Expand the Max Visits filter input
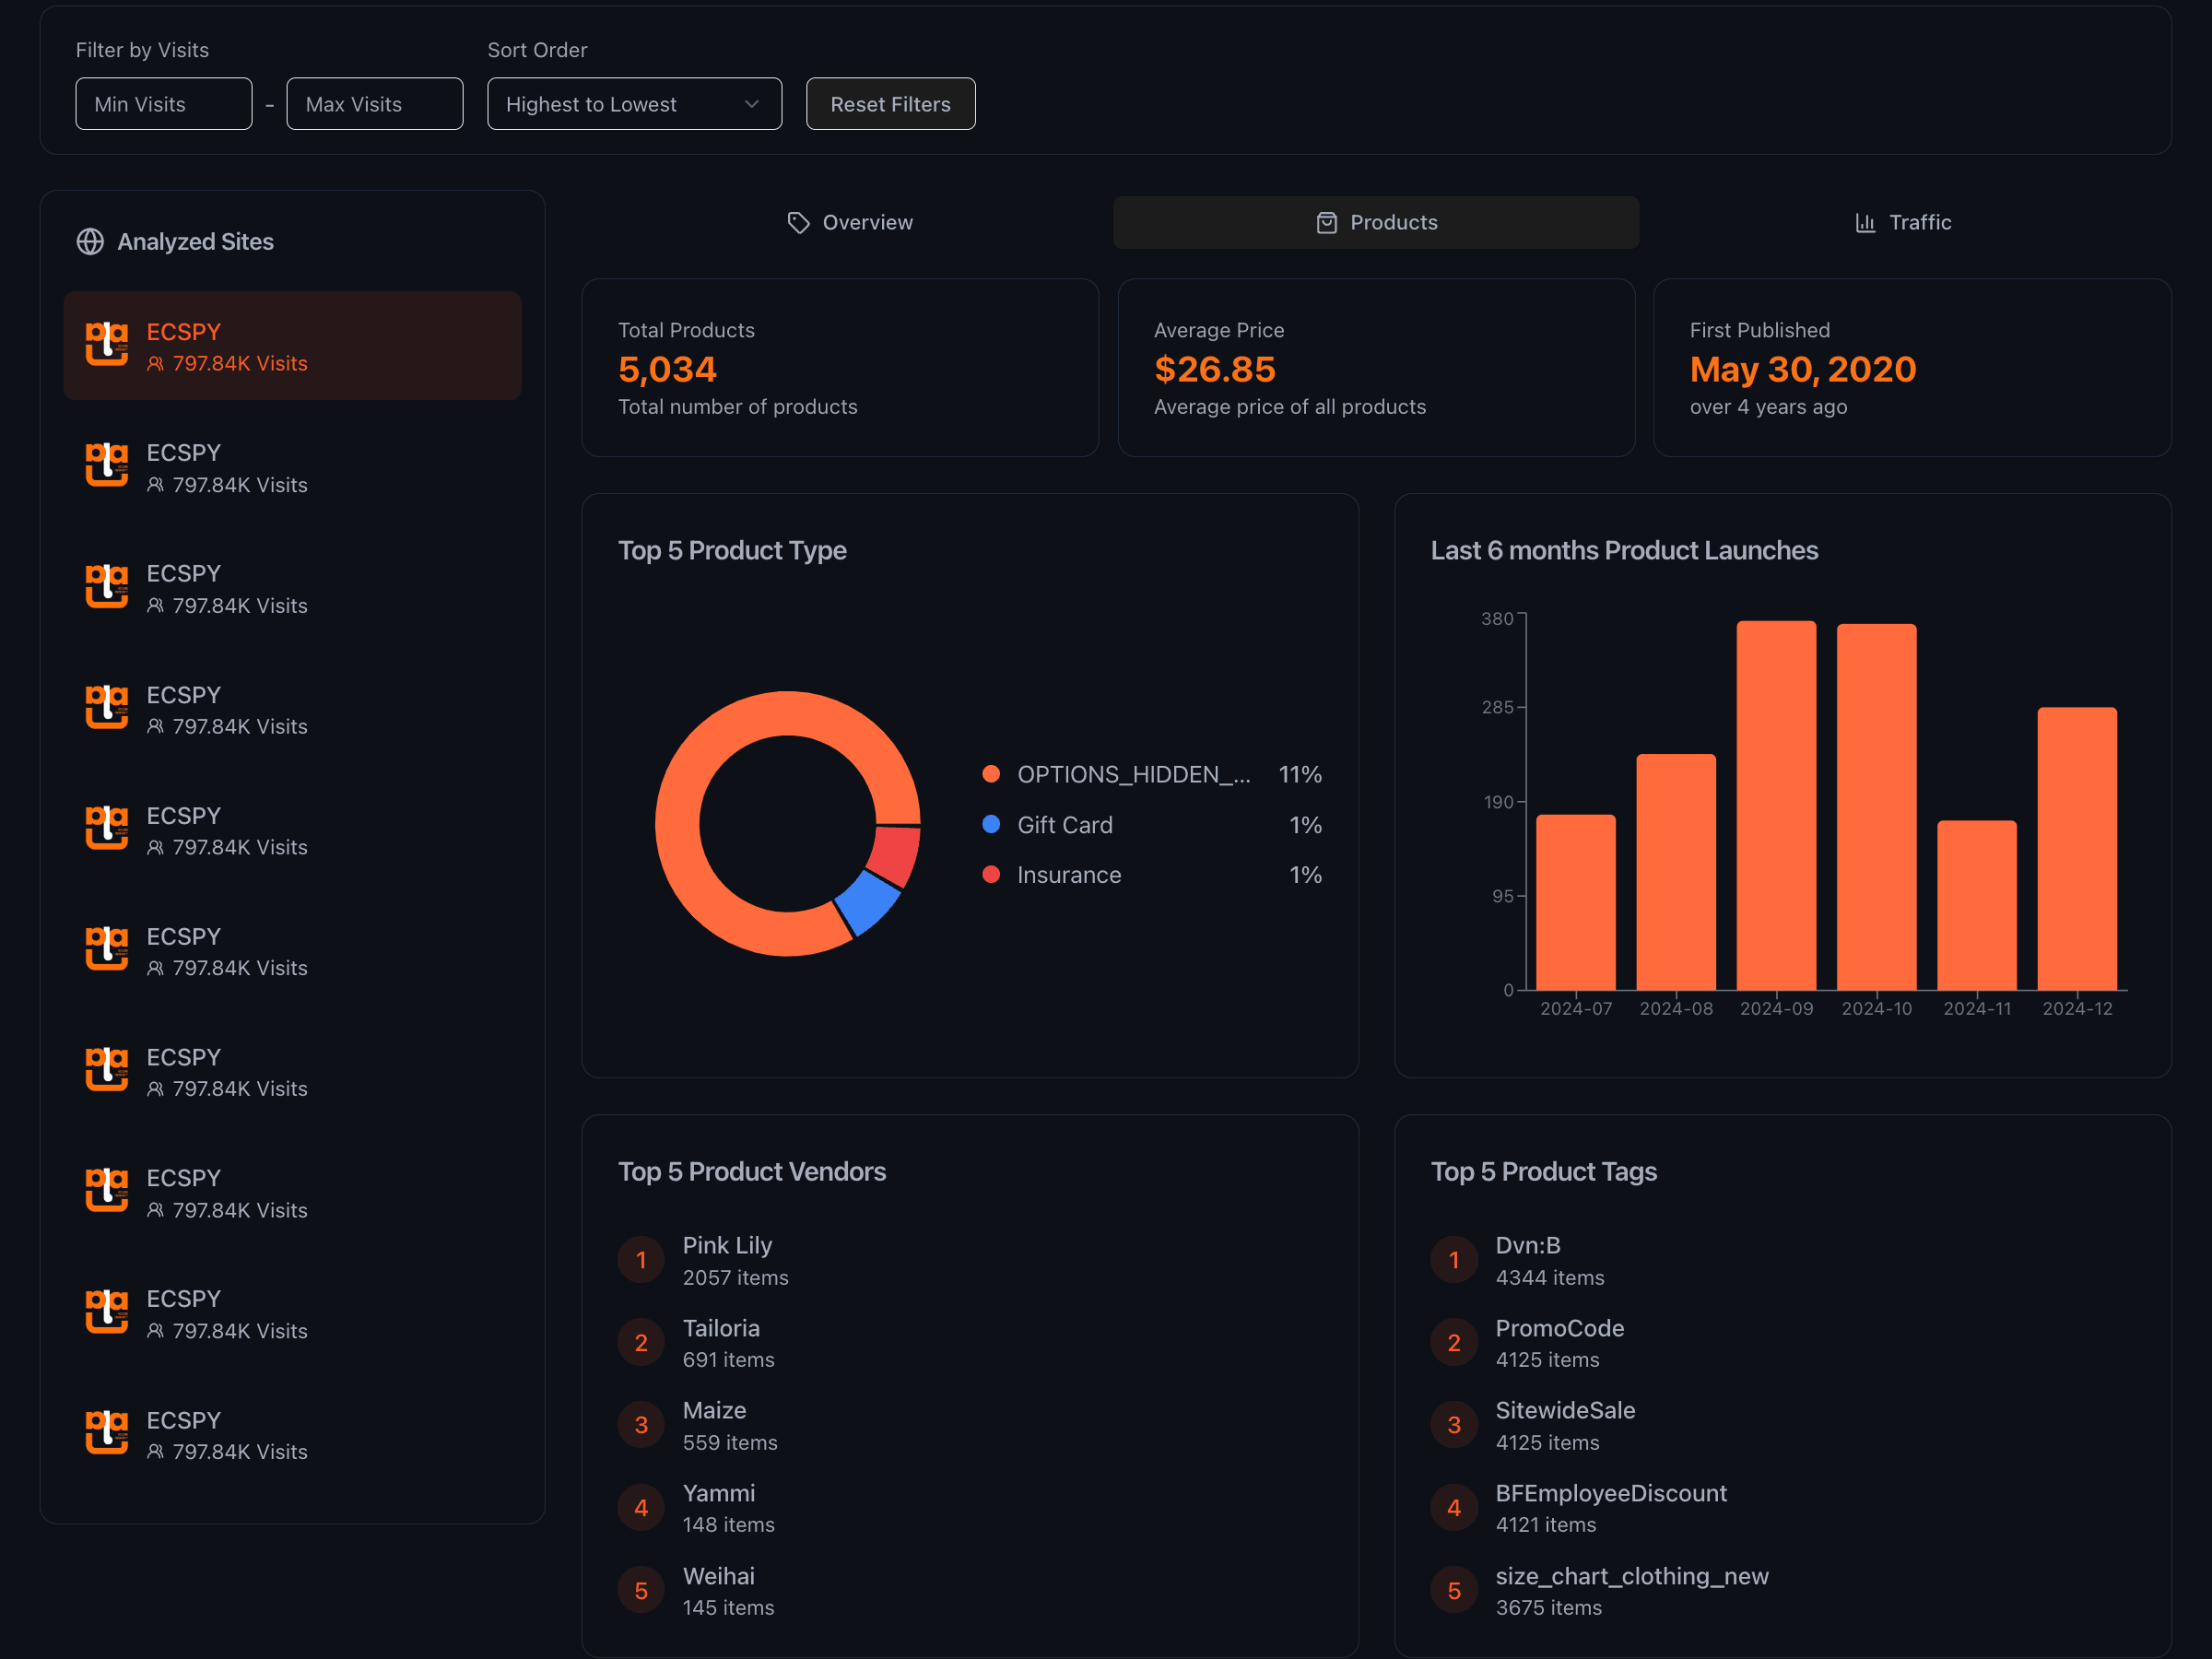This screenshot has height=1659, width=2212. (x=368, y=103)
